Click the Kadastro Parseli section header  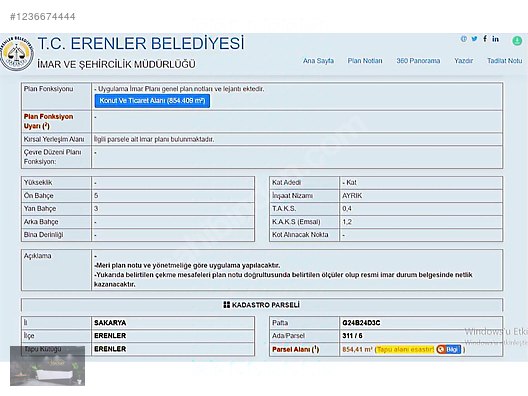tap(262, 305)
